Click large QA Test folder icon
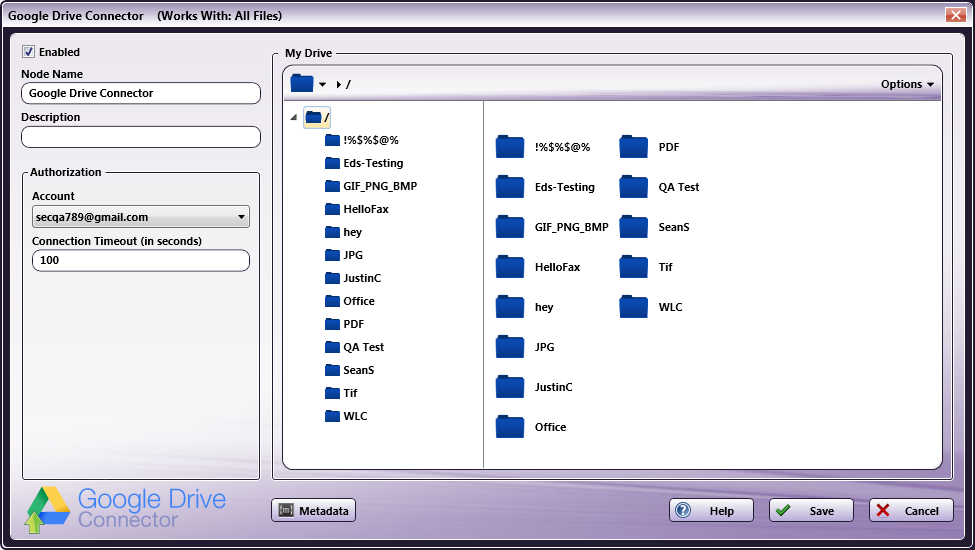 pos(634,186)
